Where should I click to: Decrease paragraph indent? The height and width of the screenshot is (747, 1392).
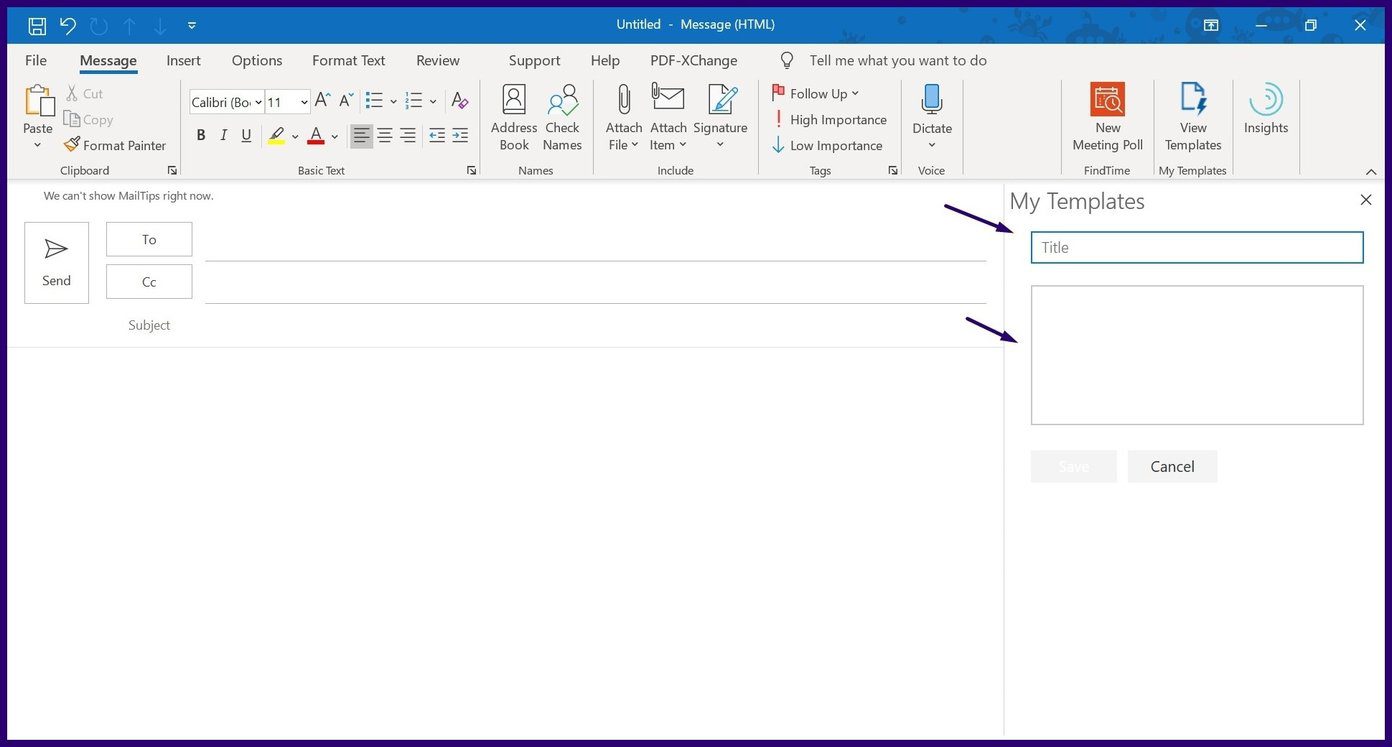[x=437, y=135]
